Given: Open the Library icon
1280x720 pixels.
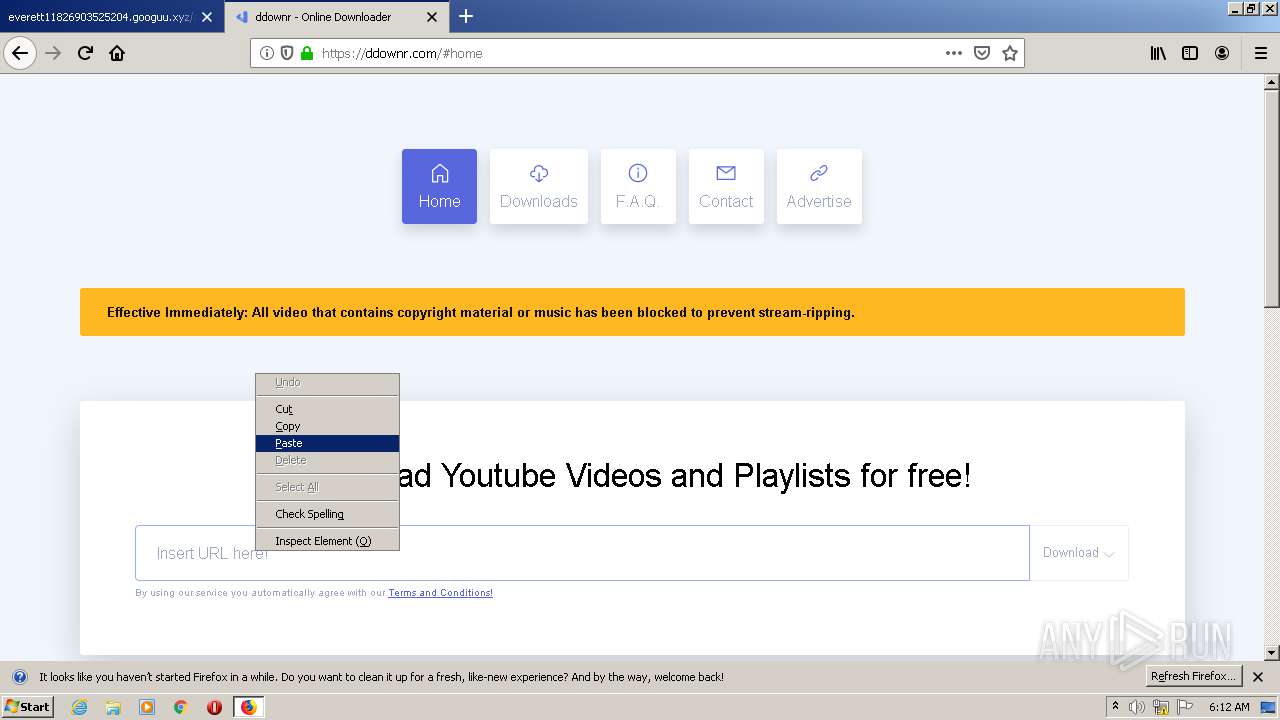Looking at the screenshot, I should 1158,53.
